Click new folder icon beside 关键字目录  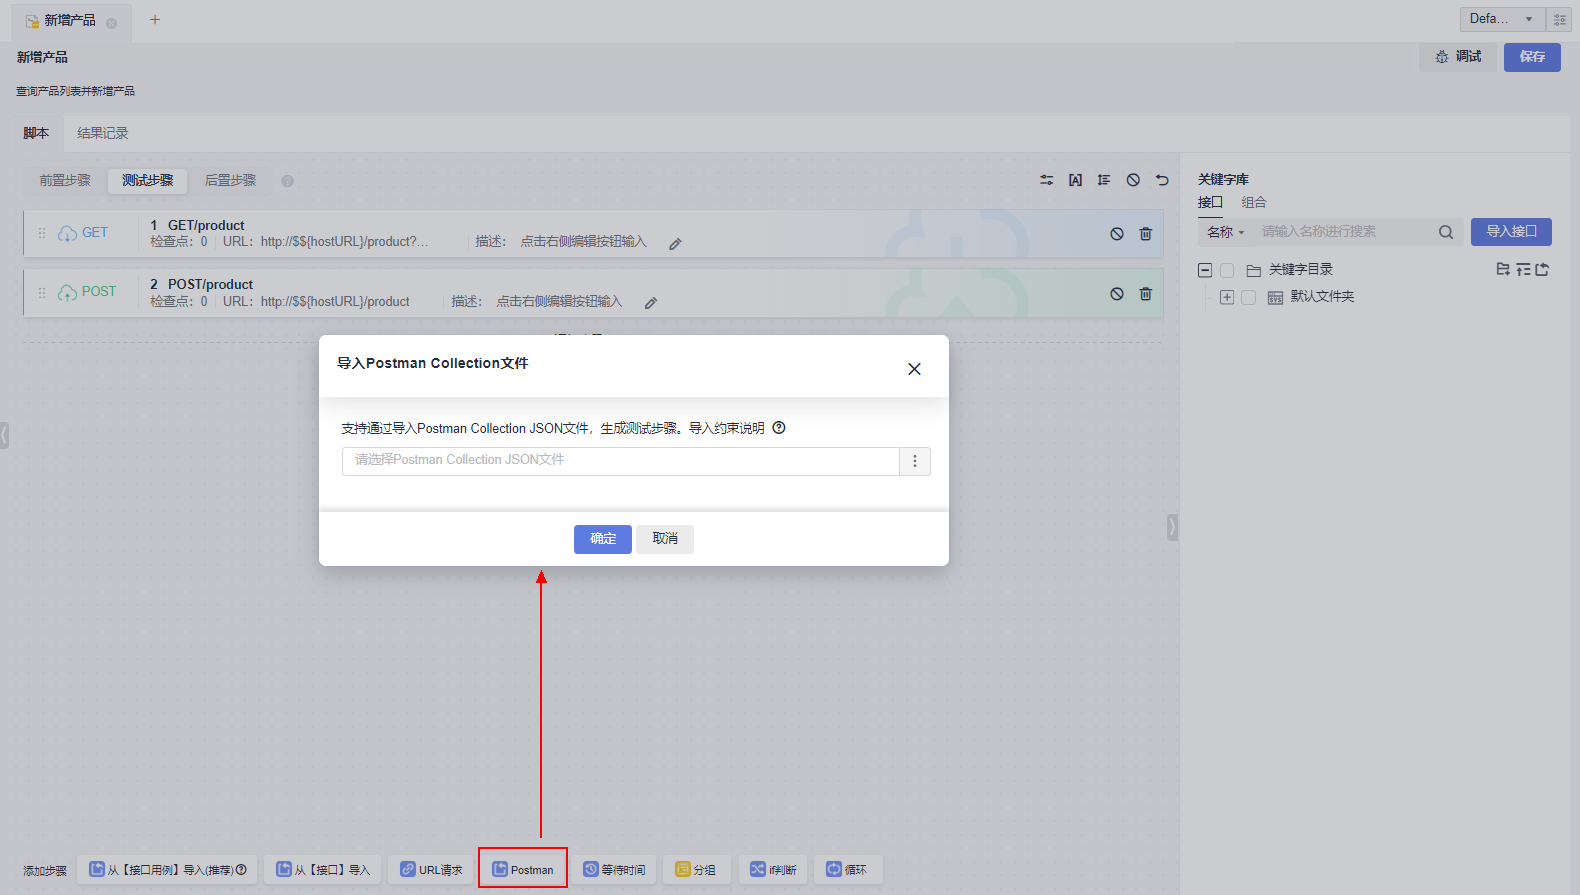click(x=1503, y=269)
